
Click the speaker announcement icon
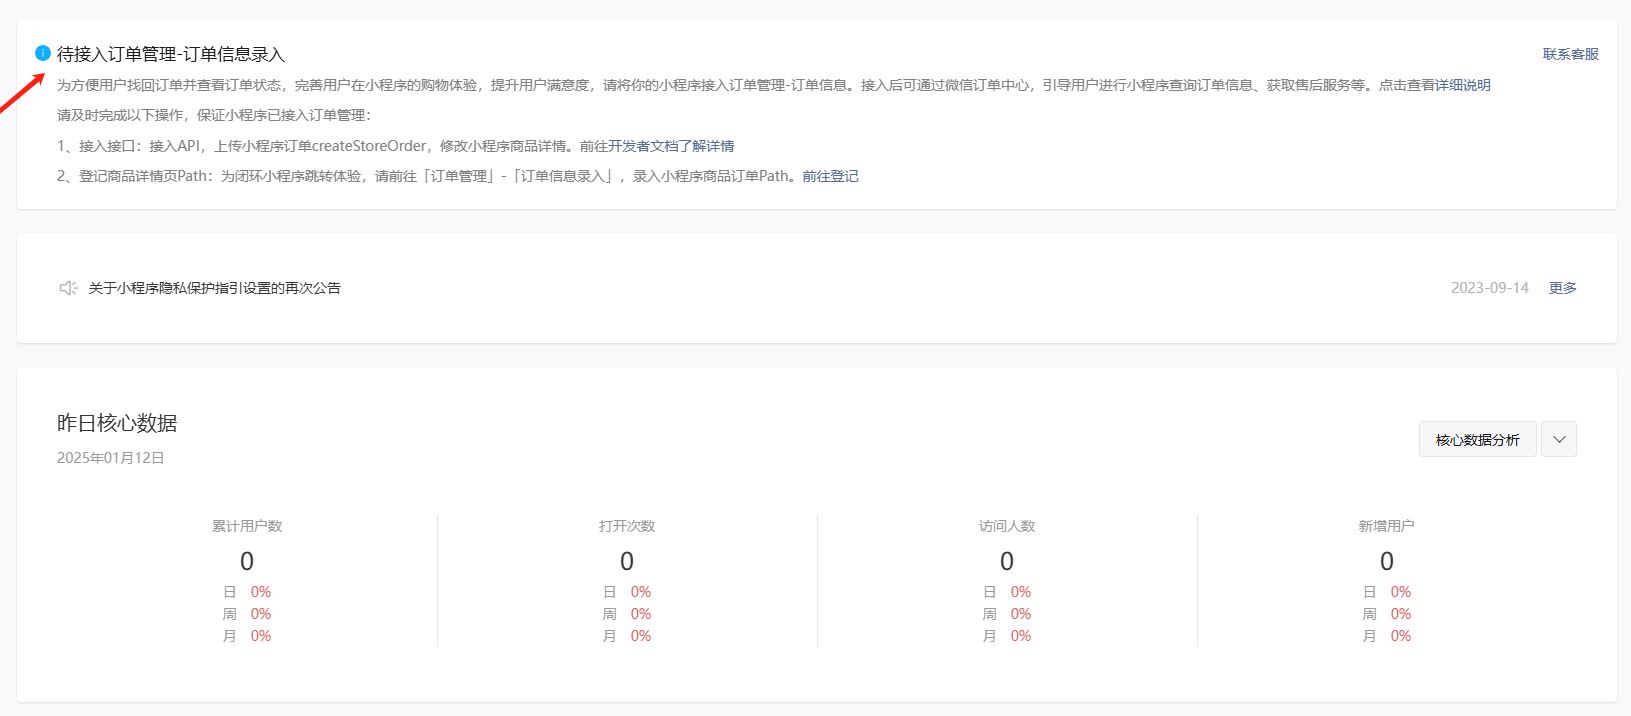pos(68,288)
